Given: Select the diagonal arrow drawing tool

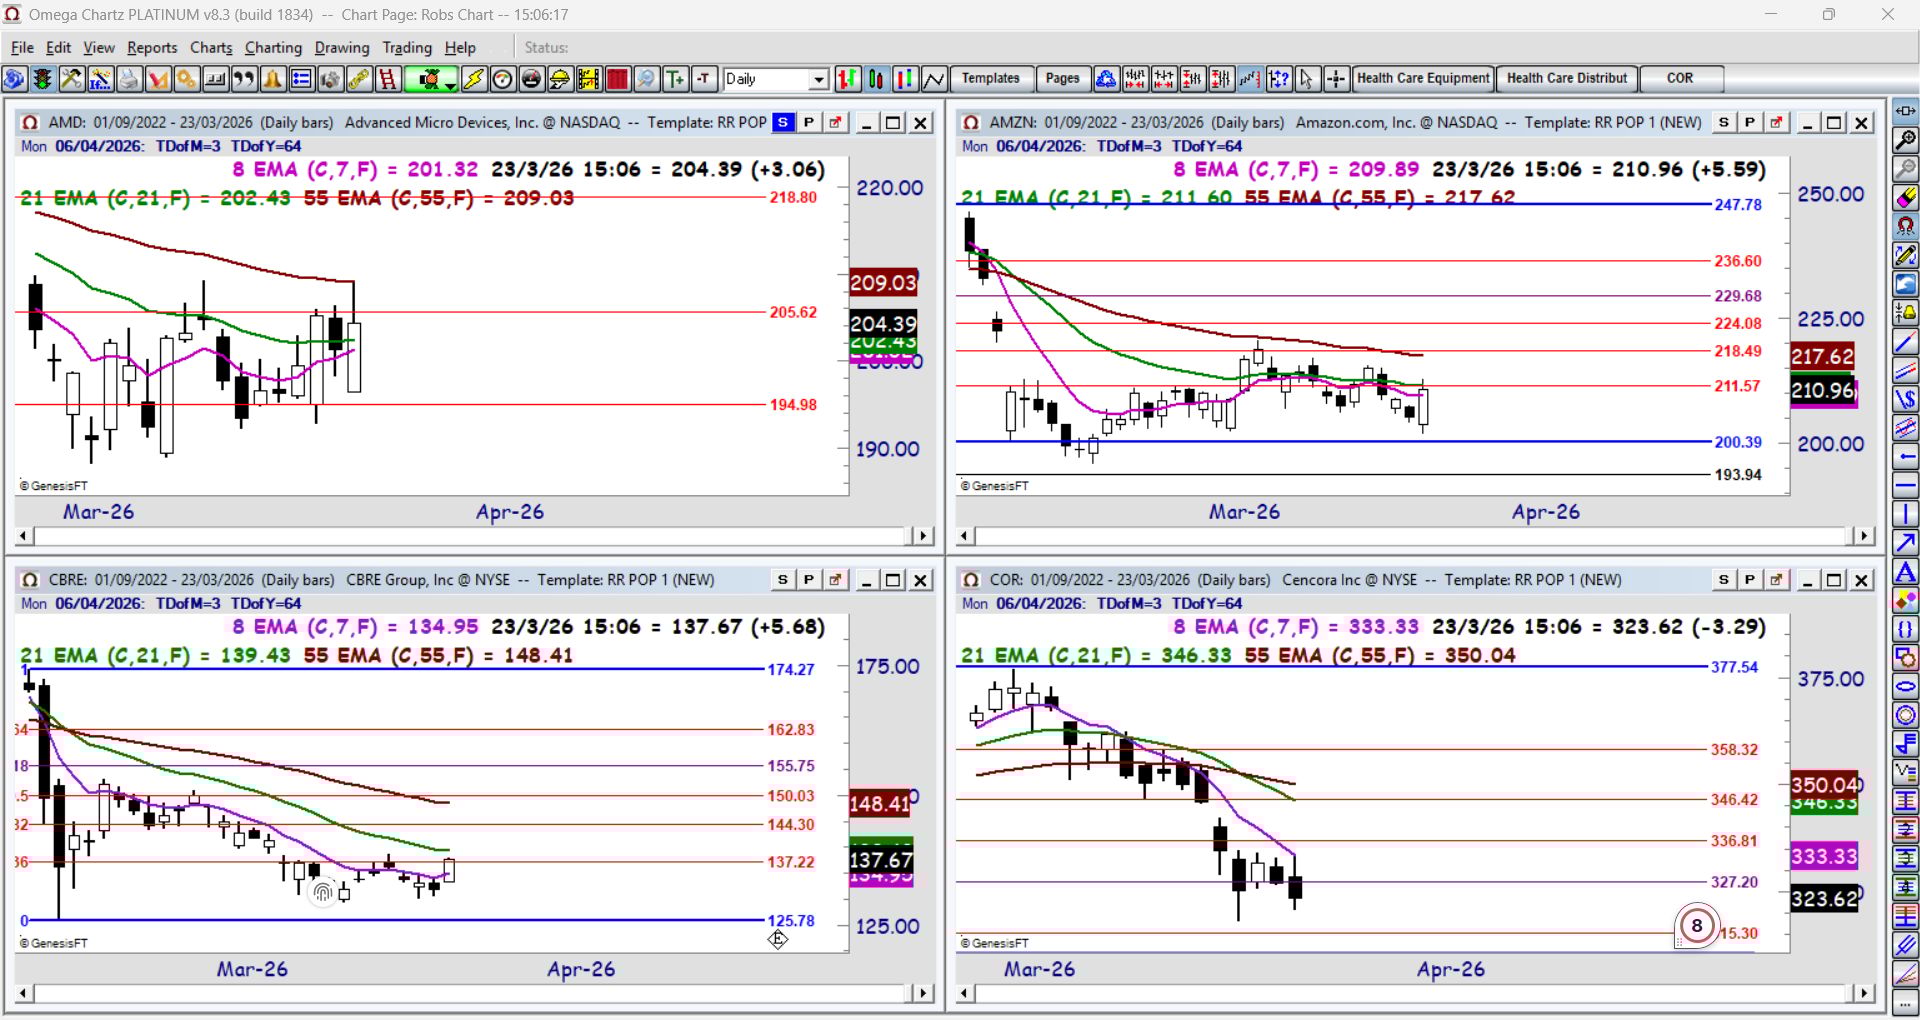Looking at the screenshot, I should pos(1905,544).
